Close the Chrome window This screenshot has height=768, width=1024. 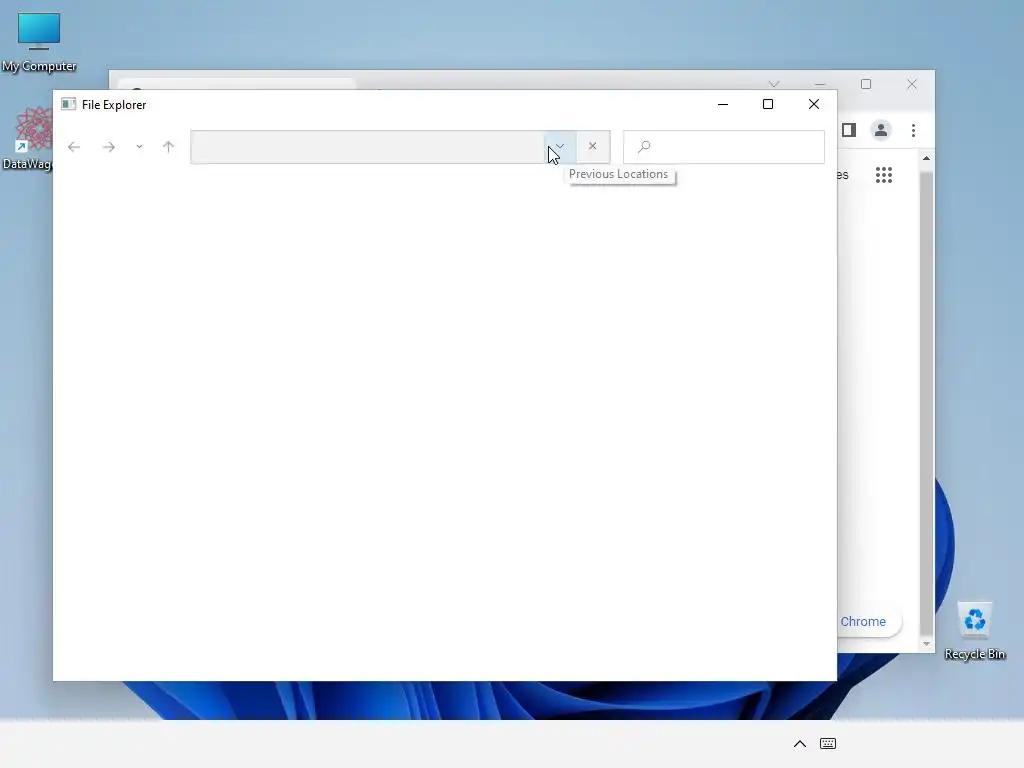pyautogui.click(x=912, y=84)
